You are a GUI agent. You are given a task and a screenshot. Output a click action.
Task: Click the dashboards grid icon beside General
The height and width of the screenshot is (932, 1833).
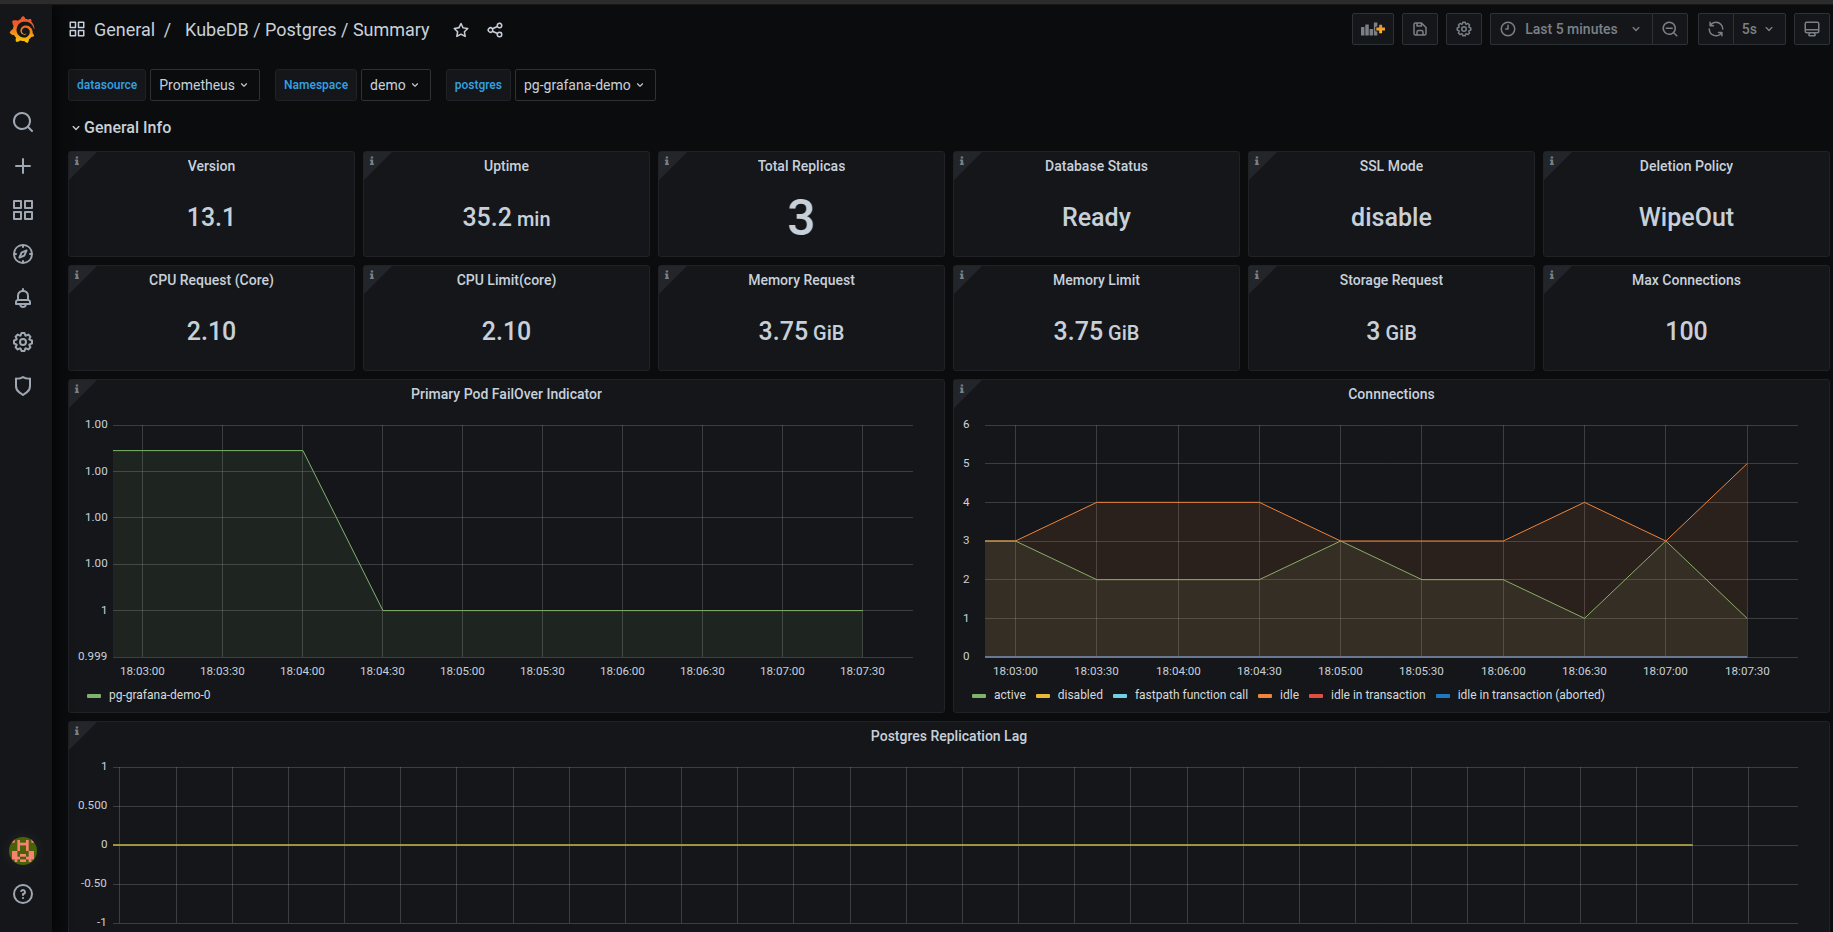[x=77, y=29]
